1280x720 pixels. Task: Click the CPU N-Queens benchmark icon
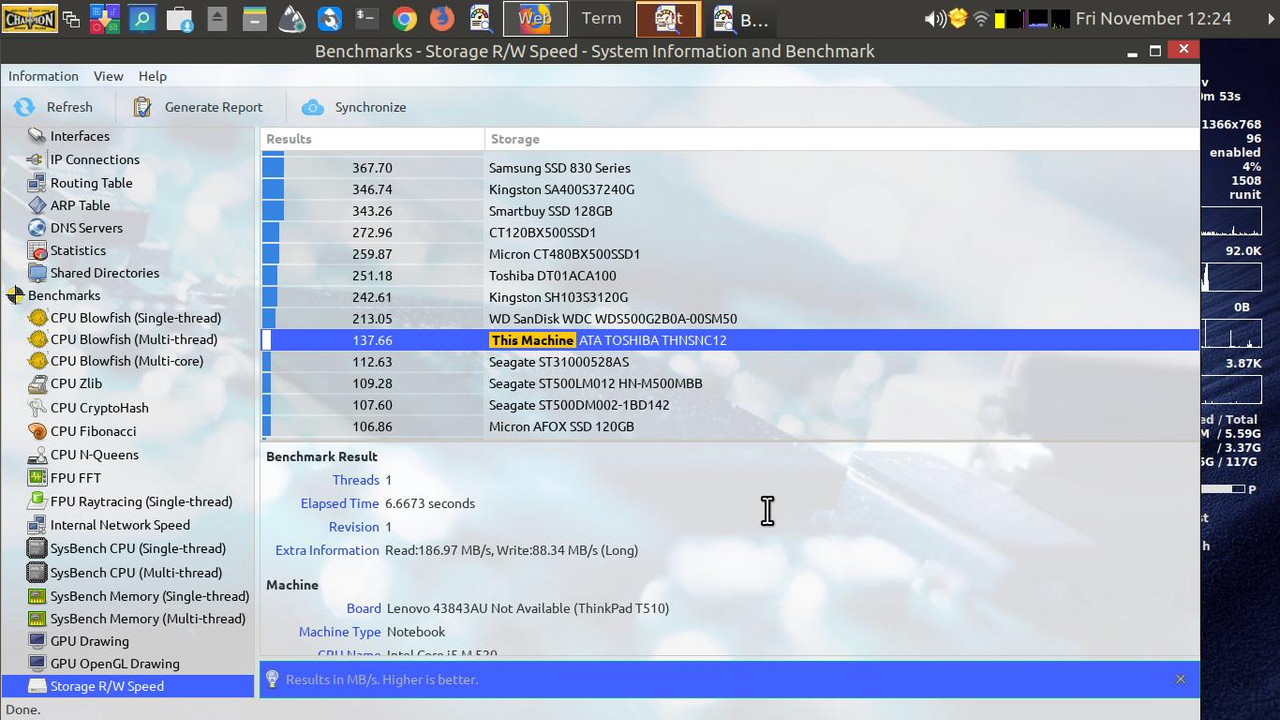(37, 455)
